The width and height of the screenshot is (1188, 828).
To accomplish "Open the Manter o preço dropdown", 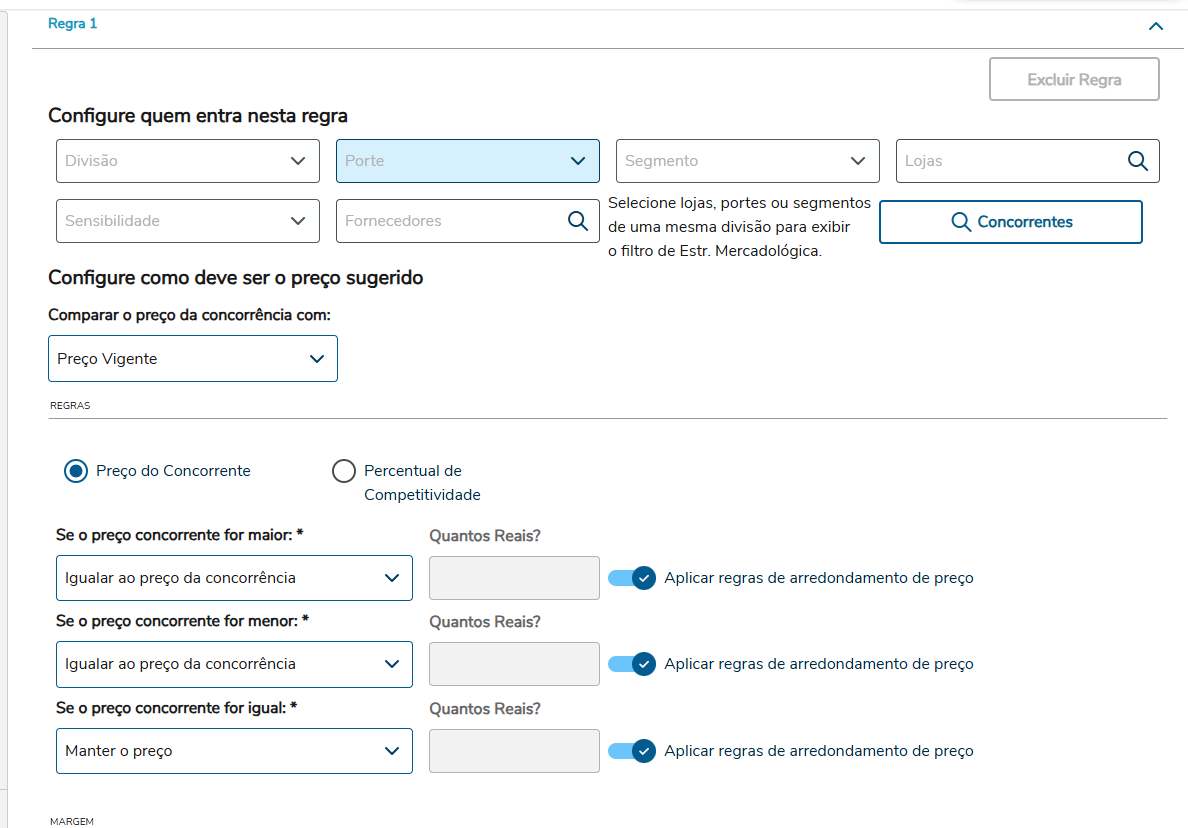I will (234, 751).
